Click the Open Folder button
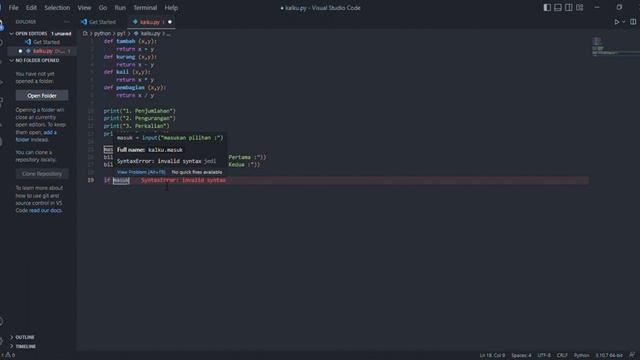The image size is (640, 360). tap(42, 96)
